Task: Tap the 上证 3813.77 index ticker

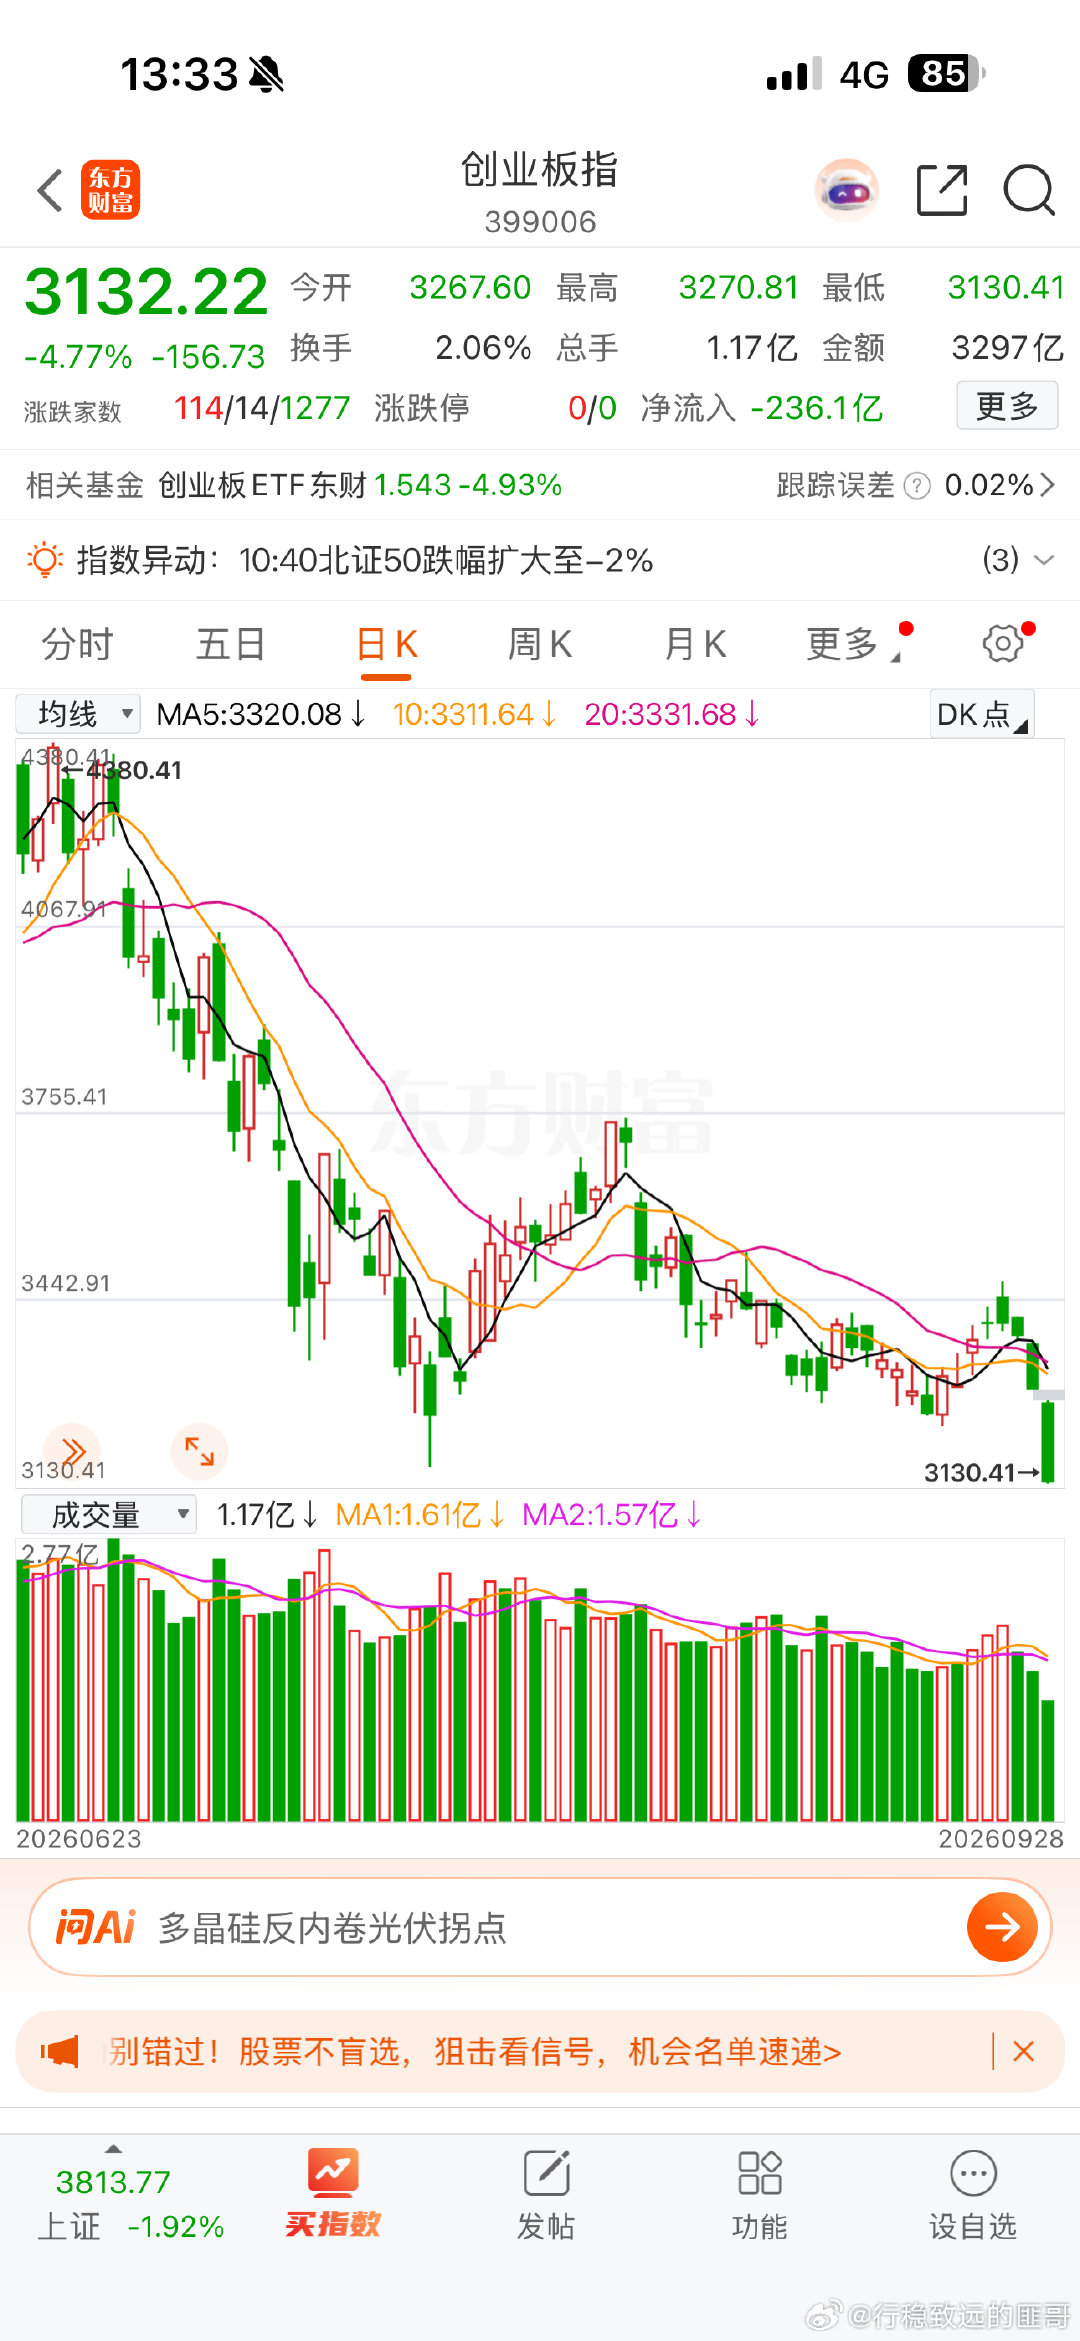Action: 130,2203
